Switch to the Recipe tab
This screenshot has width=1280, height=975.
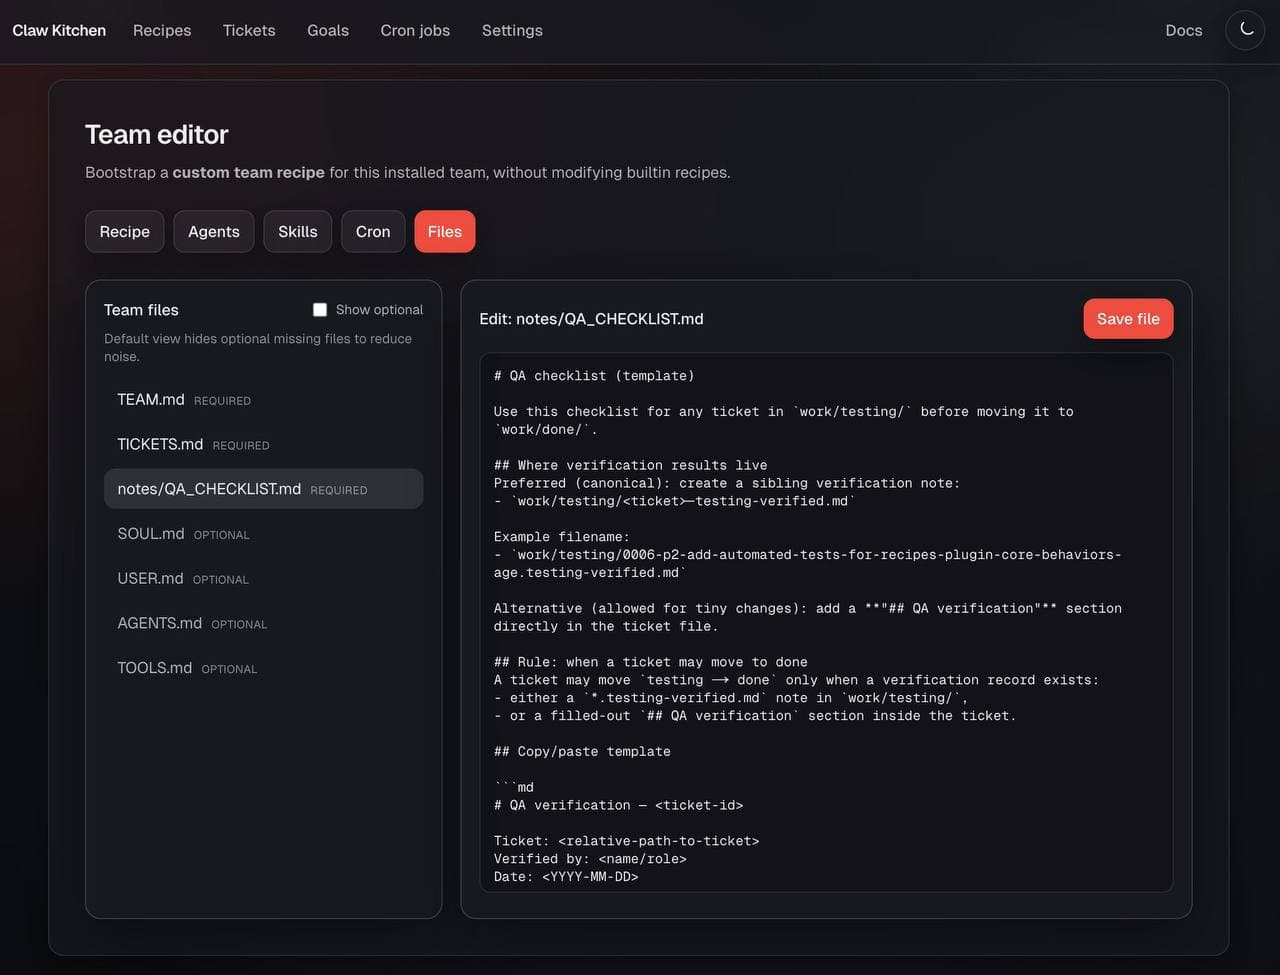[x=125, y=232]
